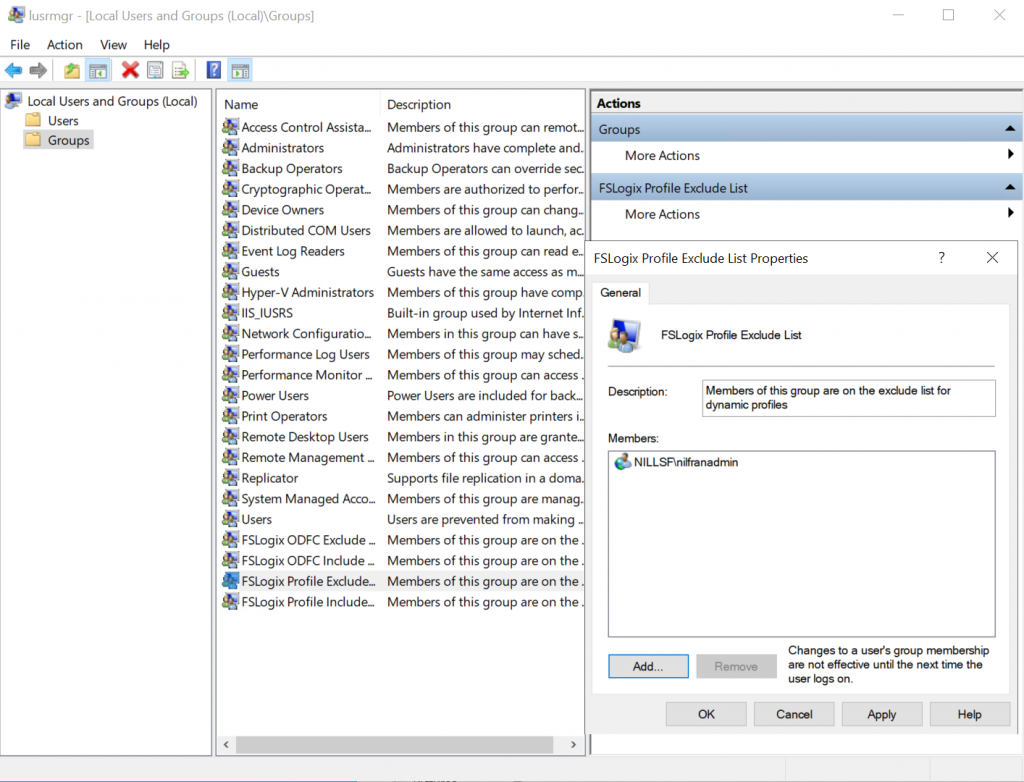This screenshot has width=1024, height=782.
Task: Click the Administrators group icon
Action: coord(230,148)
